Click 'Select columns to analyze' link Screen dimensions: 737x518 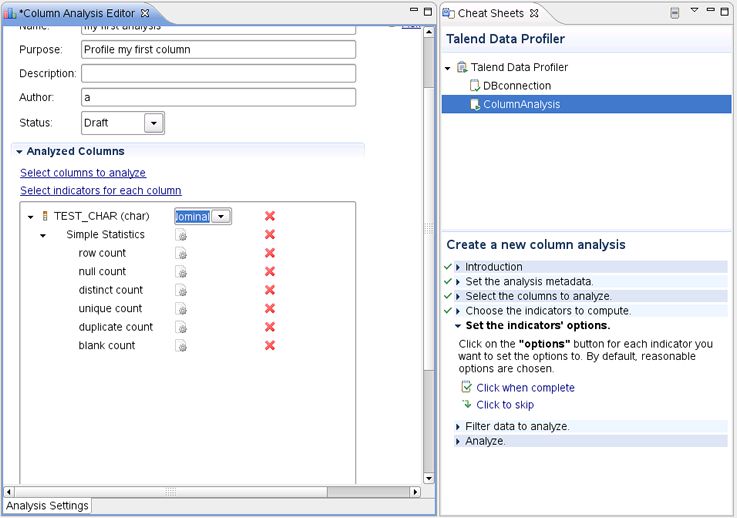coord(83,173)
